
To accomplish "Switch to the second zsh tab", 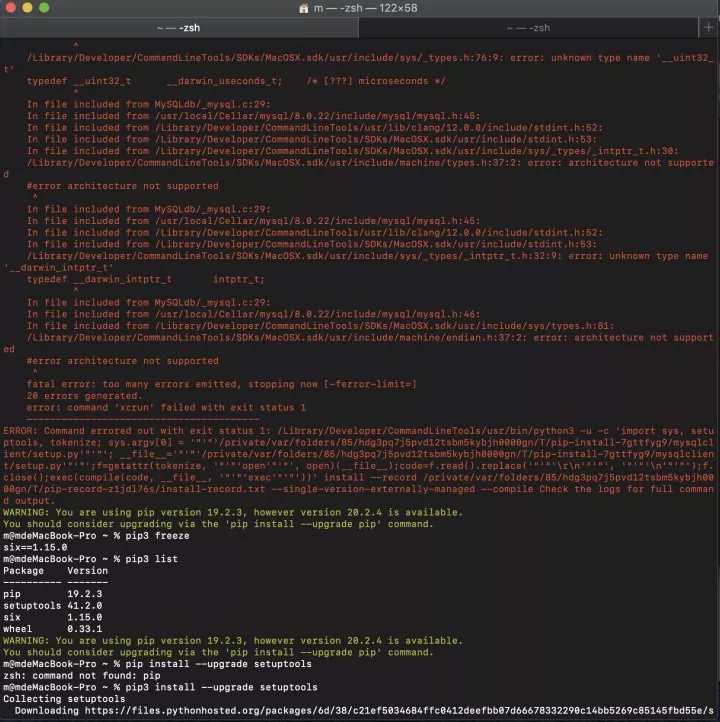I will click(526, 28).
